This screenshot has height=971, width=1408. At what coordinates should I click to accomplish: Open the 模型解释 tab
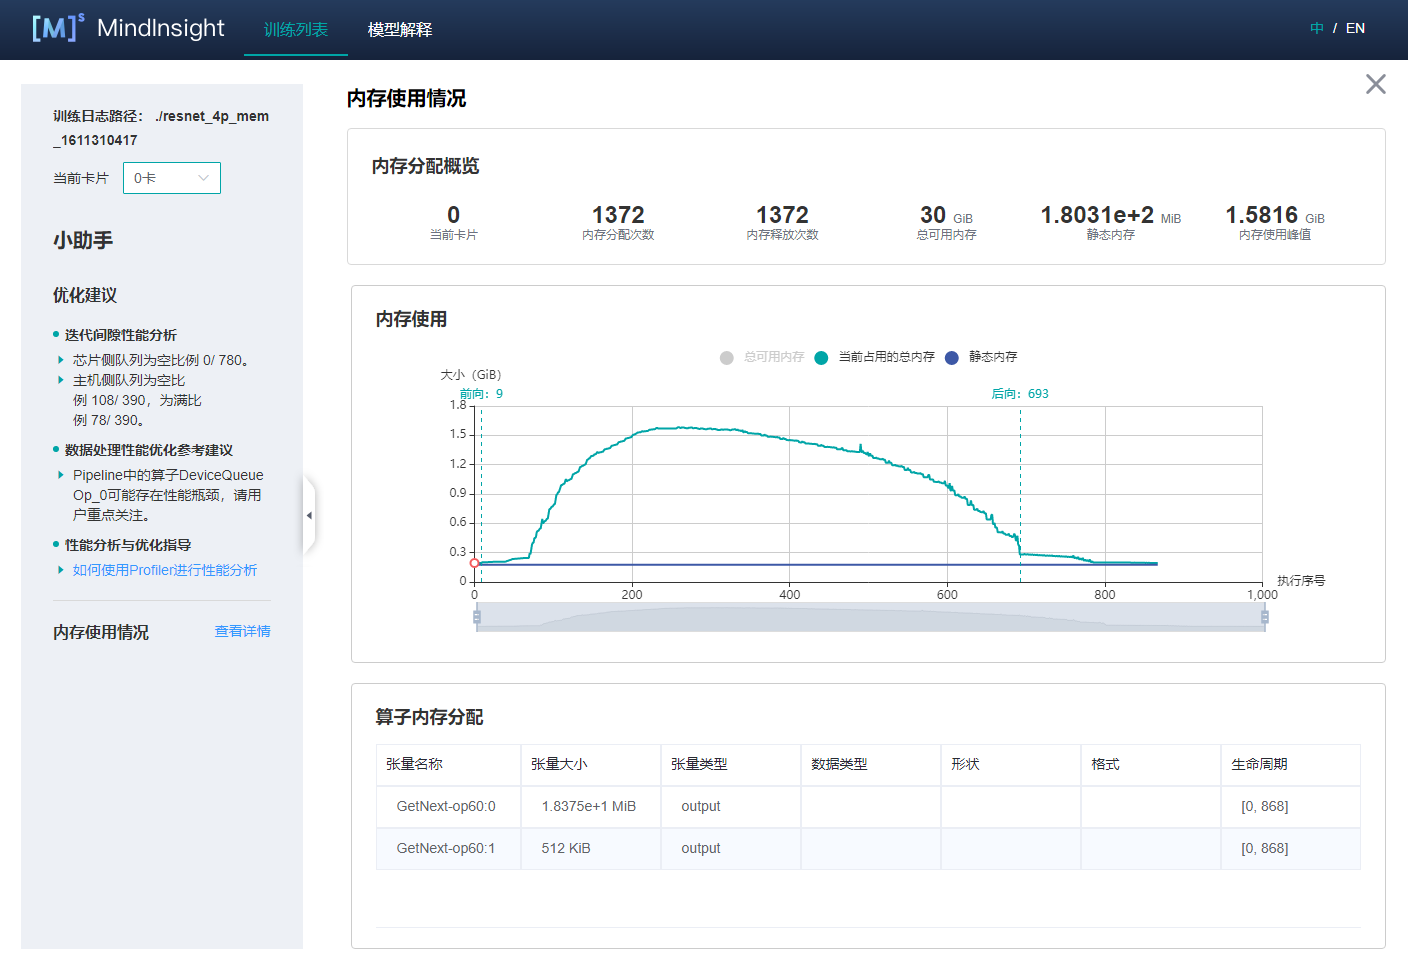click(x=399, y=30)
